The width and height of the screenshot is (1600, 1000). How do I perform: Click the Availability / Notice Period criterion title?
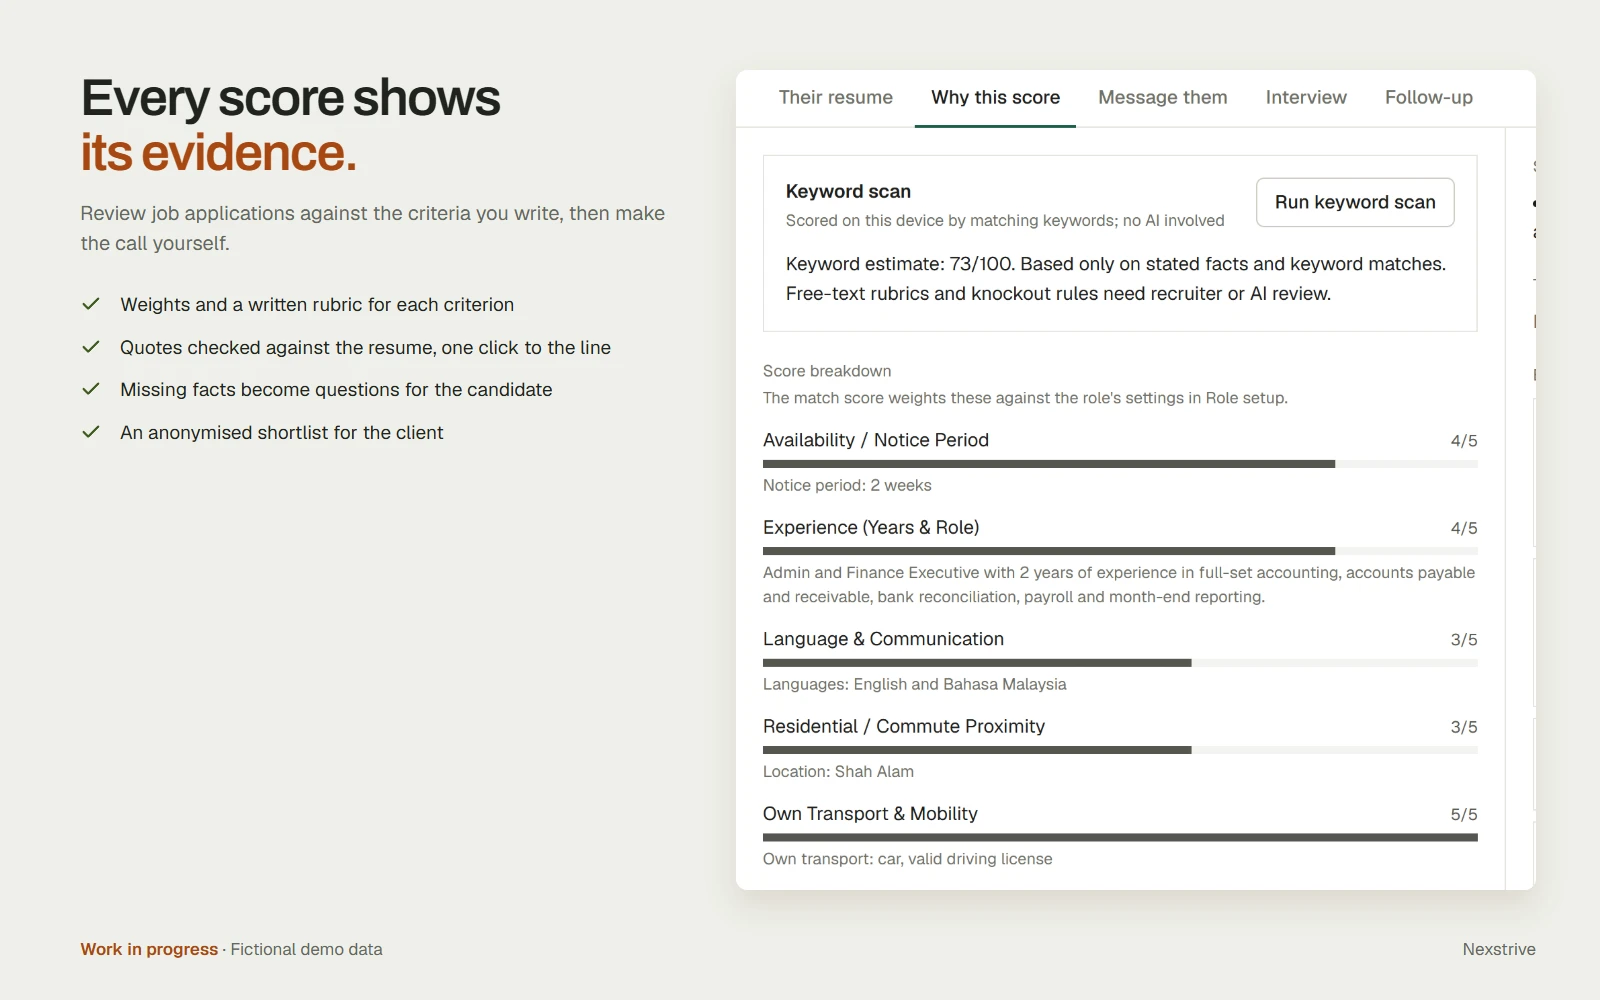click(x=876, y=440)
